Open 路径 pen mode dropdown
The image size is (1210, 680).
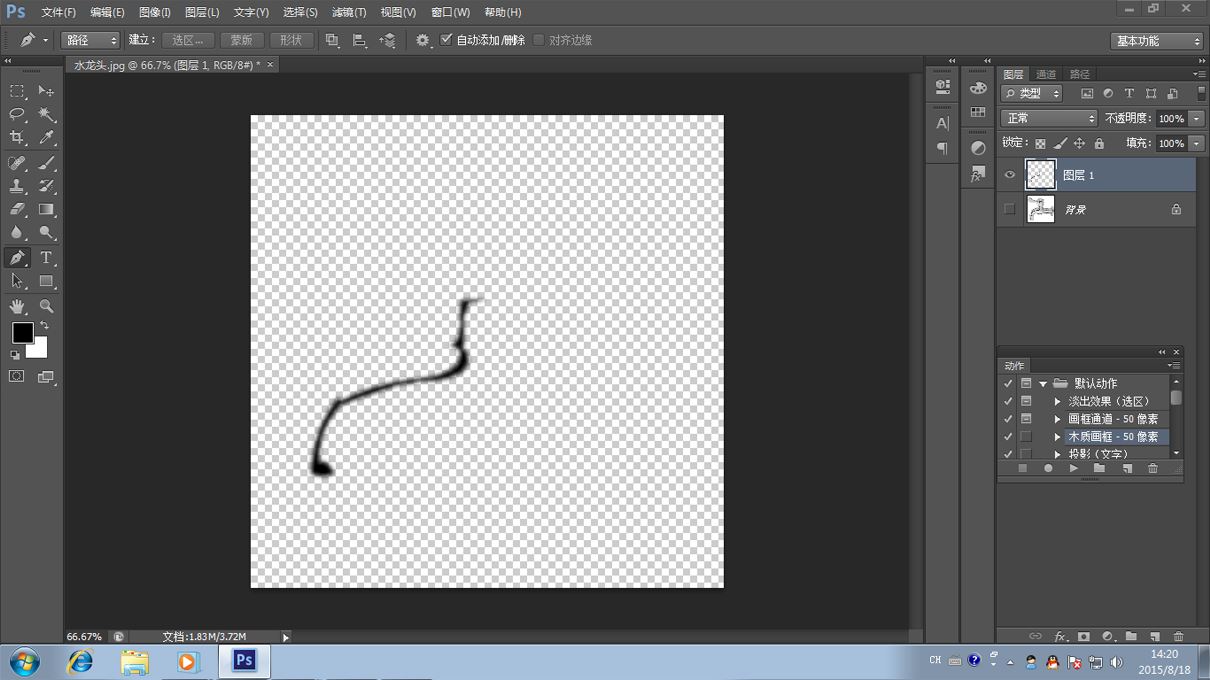(x=91, y=40)
